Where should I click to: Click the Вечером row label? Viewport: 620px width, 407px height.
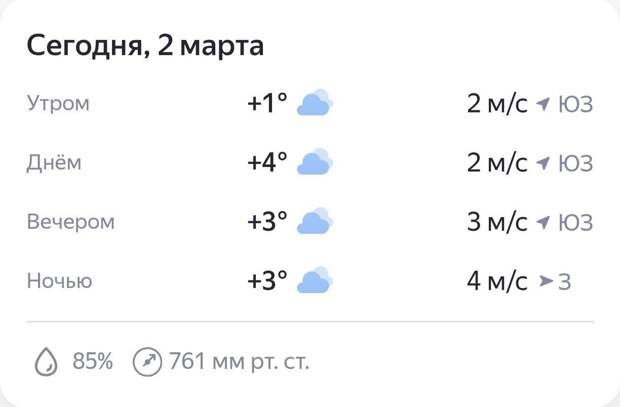pyautogui.click(x=70, y=222)
